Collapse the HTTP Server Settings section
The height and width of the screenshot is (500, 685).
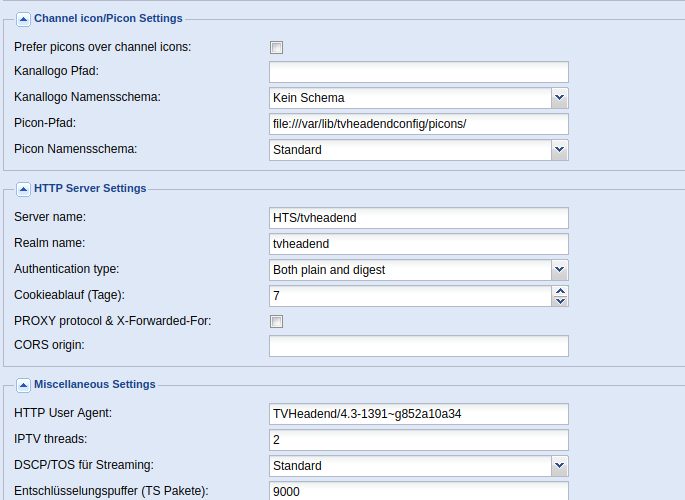coord(23,189)
